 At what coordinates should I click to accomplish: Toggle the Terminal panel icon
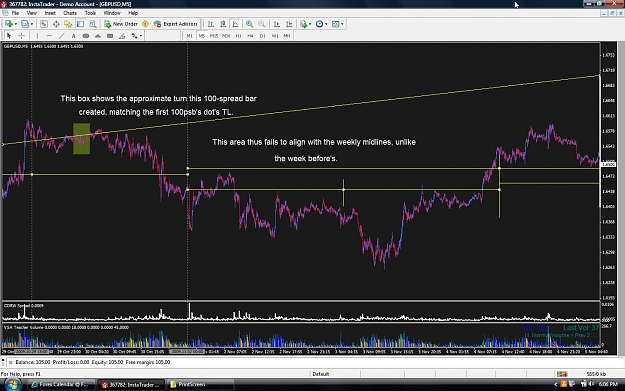click(80, 24)
